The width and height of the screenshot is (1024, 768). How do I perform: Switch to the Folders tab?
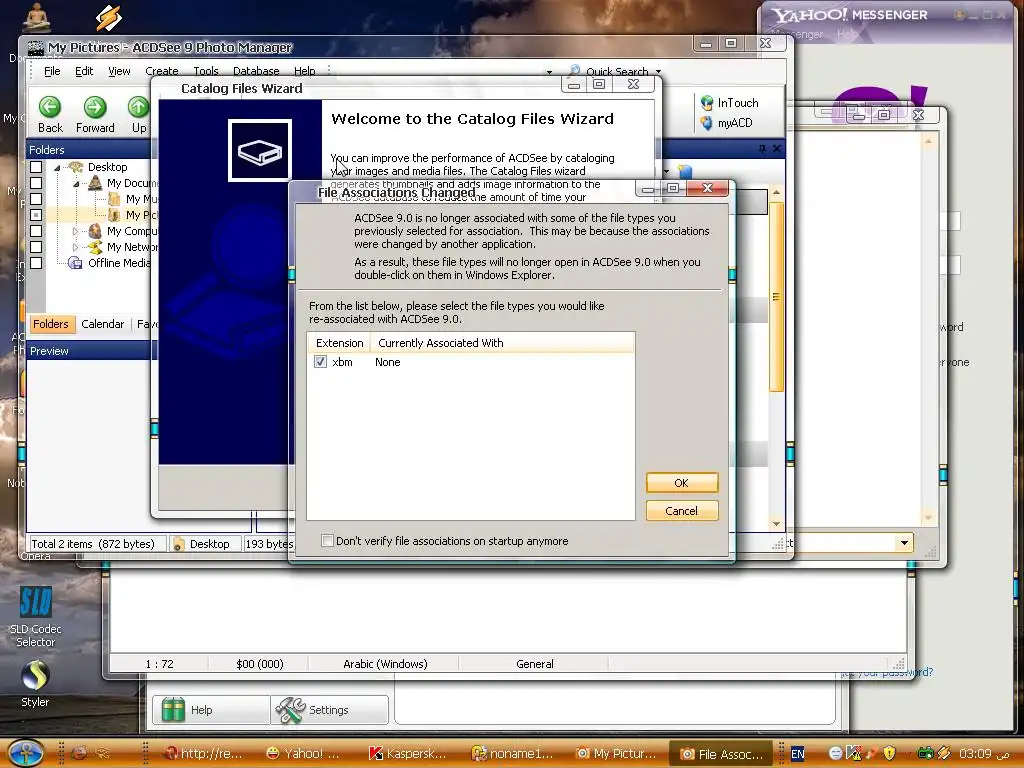[51, 324]
